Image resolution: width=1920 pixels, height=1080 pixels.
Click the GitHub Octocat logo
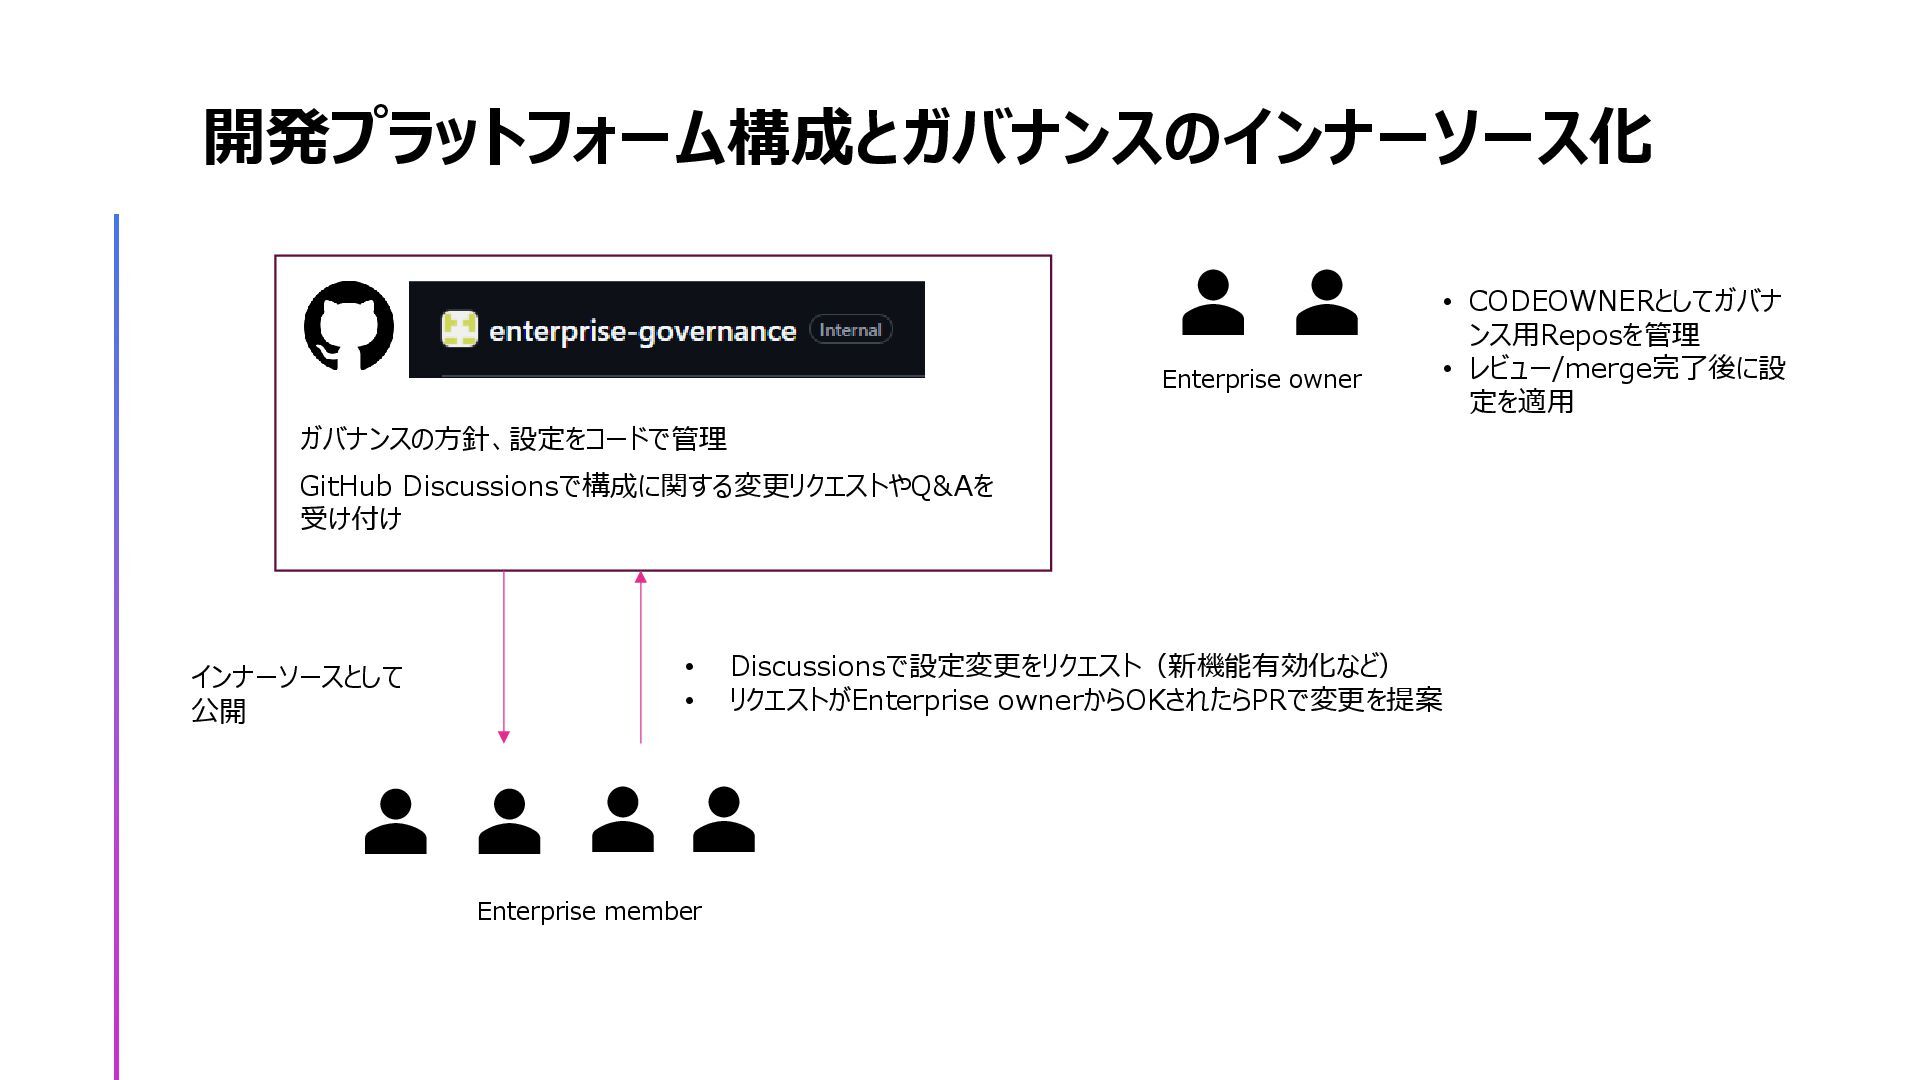tap(349, 326)
